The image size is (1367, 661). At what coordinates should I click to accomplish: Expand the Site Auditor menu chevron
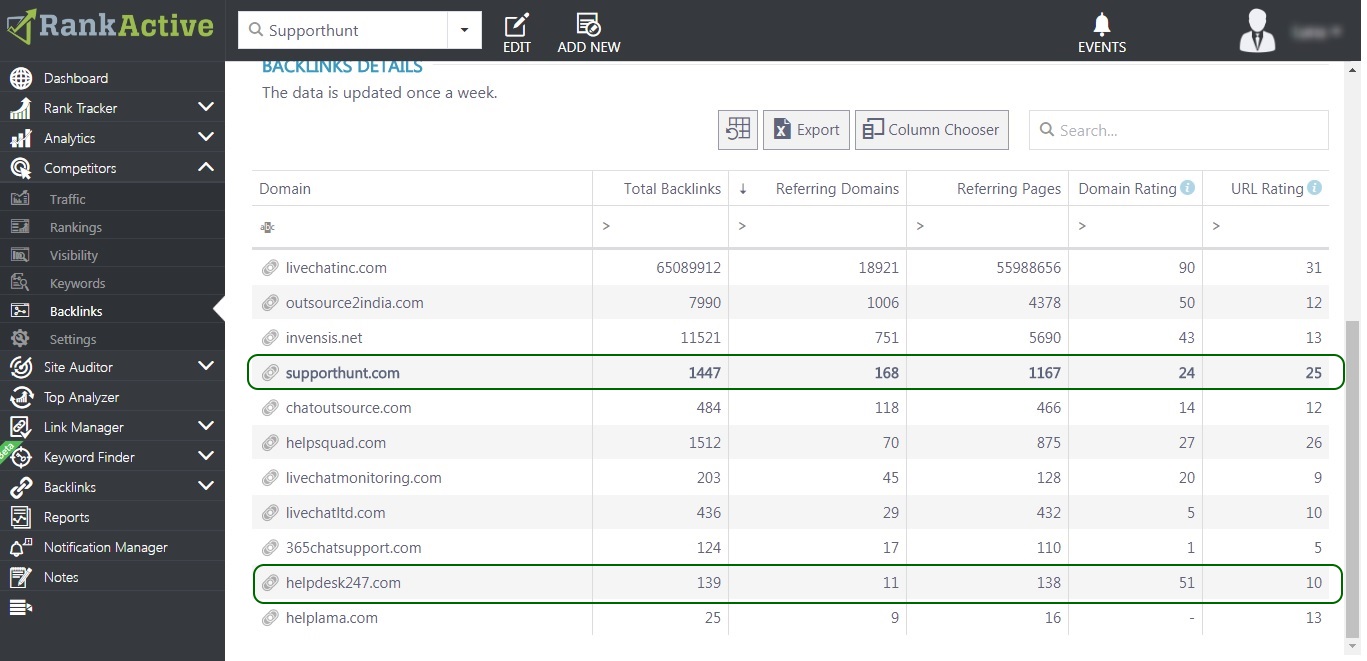pos(206,366)
